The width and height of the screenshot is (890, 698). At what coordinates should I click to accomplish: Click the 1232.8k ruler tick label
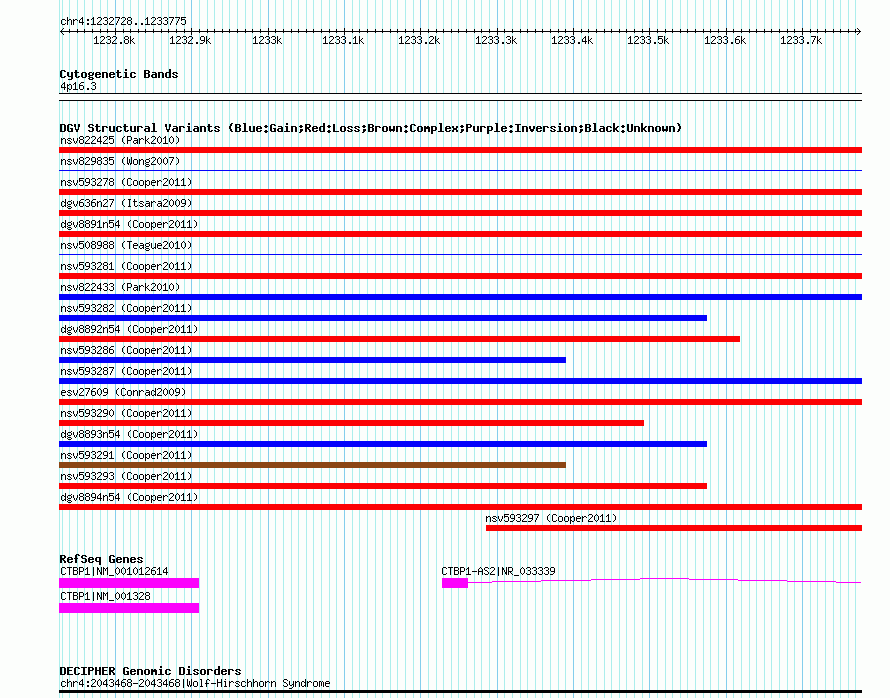click(114, 40)
